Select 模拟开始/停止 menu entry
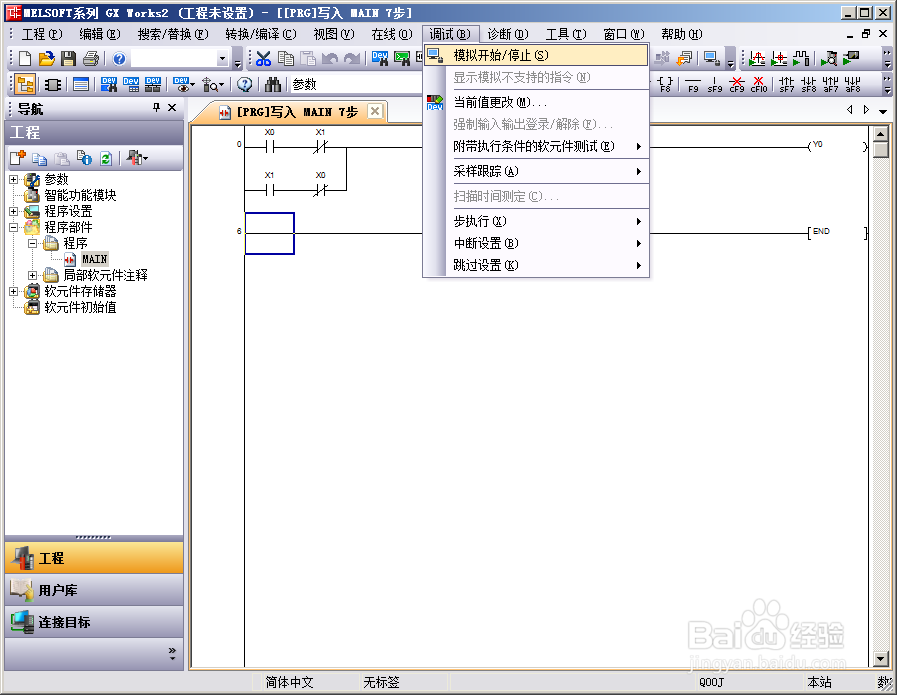The height and width of the screenshot is (695, 897). pos(536,55)
